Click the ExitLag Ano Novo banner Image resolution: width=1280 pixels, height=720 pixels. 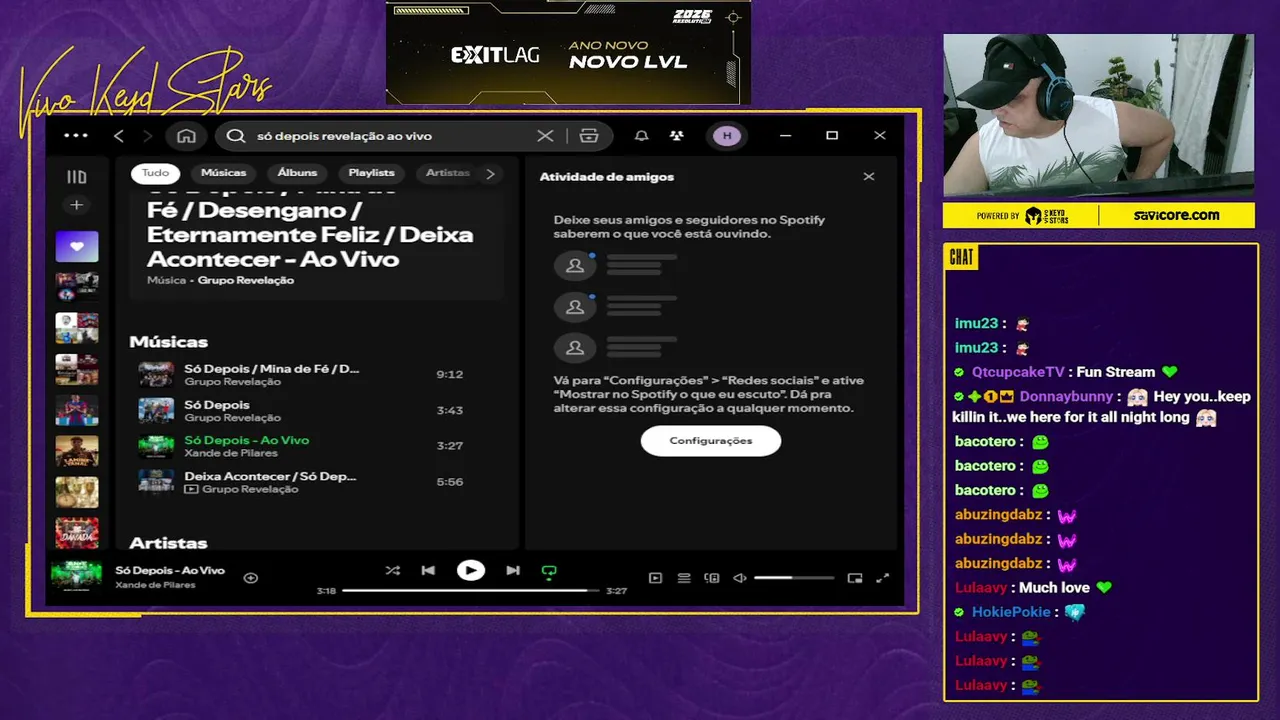pyautogui.click(x=568, y=52)
